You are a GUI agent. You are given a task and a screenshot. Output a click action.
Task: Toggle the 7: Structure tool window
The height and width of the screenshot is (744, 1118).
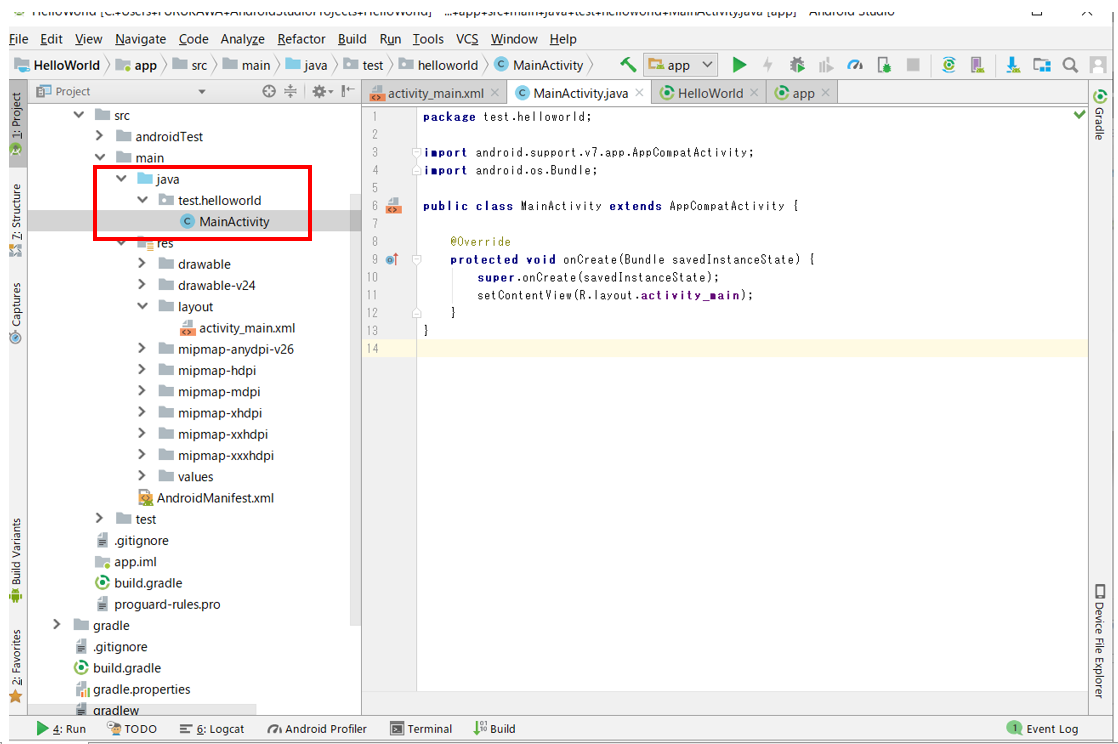tap(16, 219)
